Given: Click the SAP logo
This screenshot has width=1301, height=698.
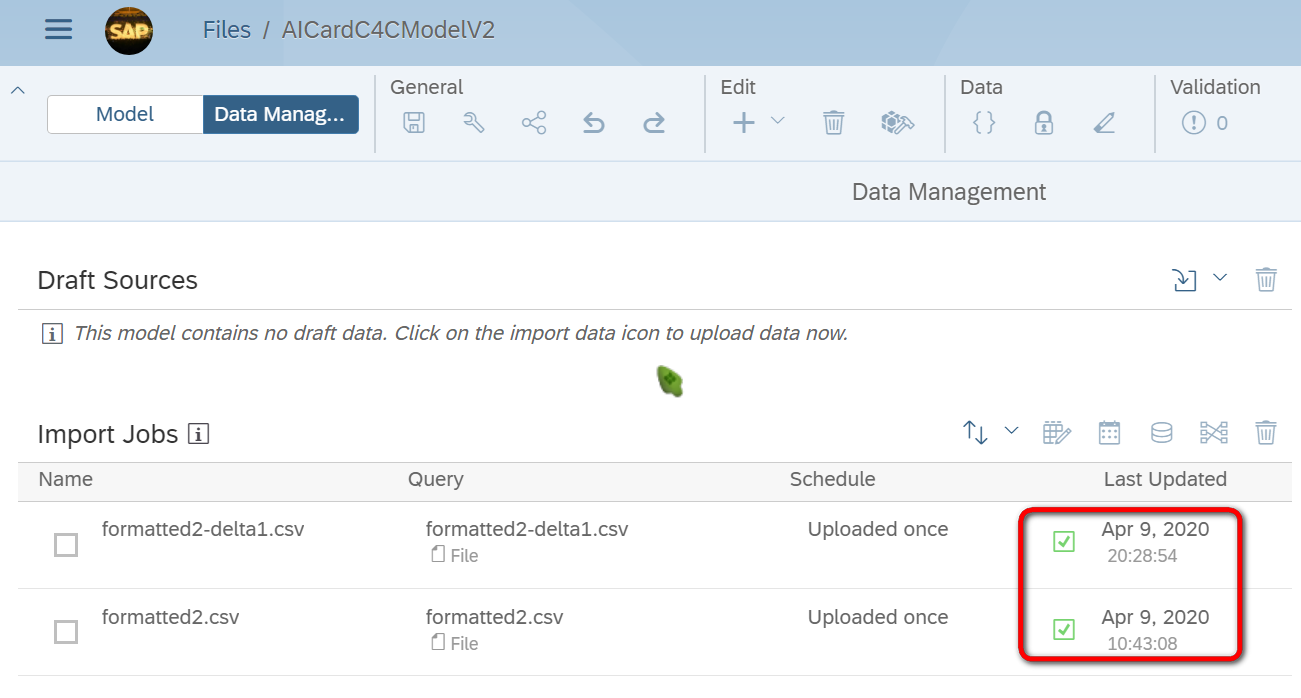Looking at the screenshot, I should (129, 30).
